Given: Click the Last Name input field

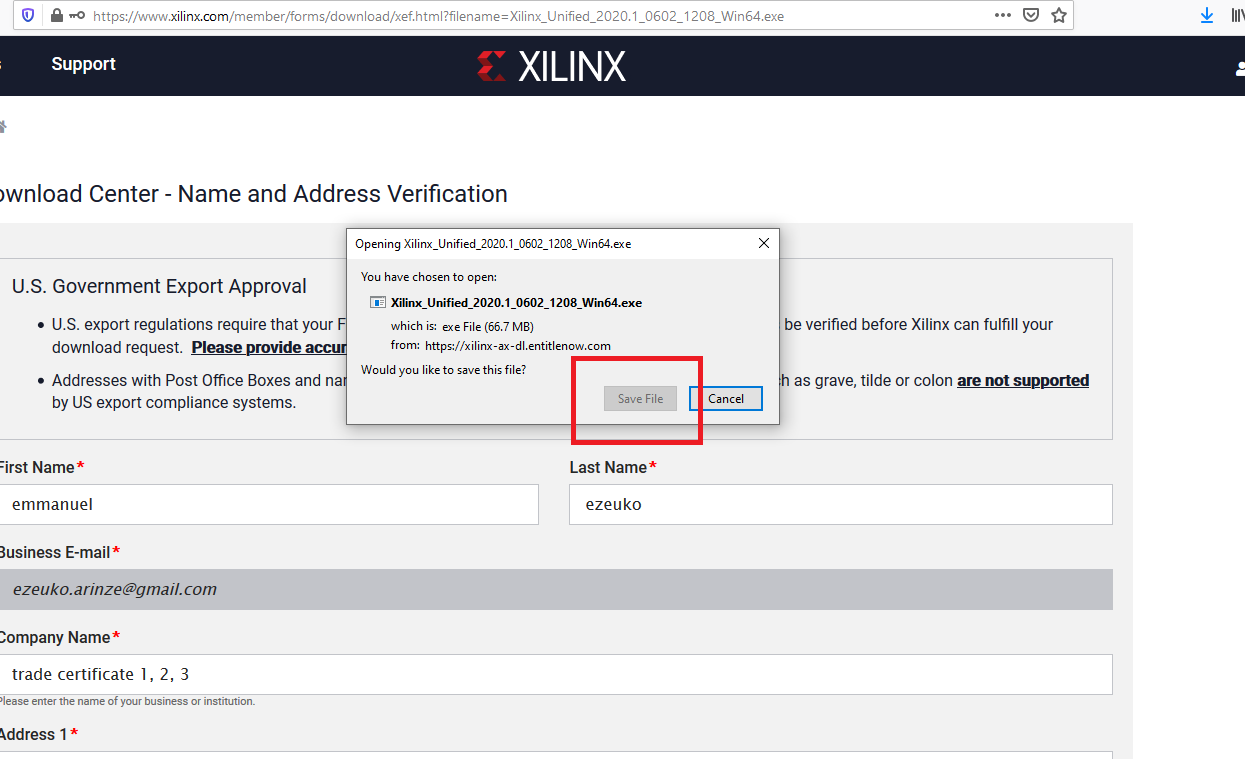Looking at the screenshot, I should tap(840, 505).
